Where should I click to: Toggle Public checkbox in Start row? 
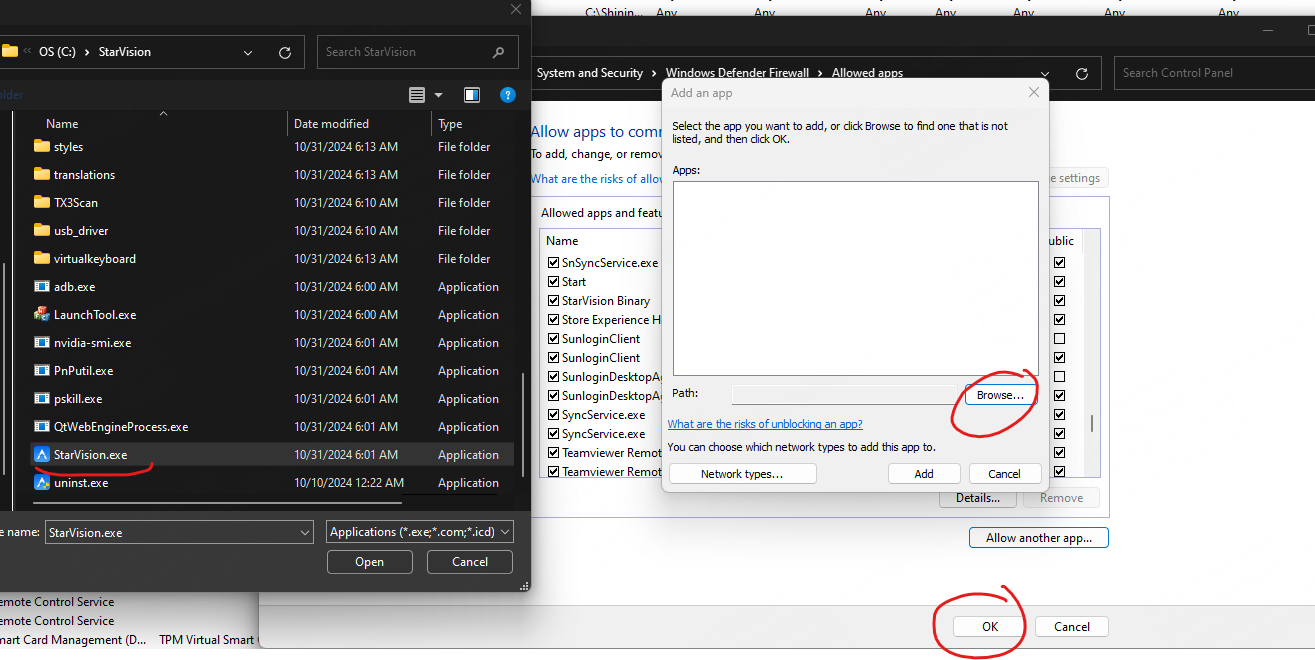tap(1060, 282)
